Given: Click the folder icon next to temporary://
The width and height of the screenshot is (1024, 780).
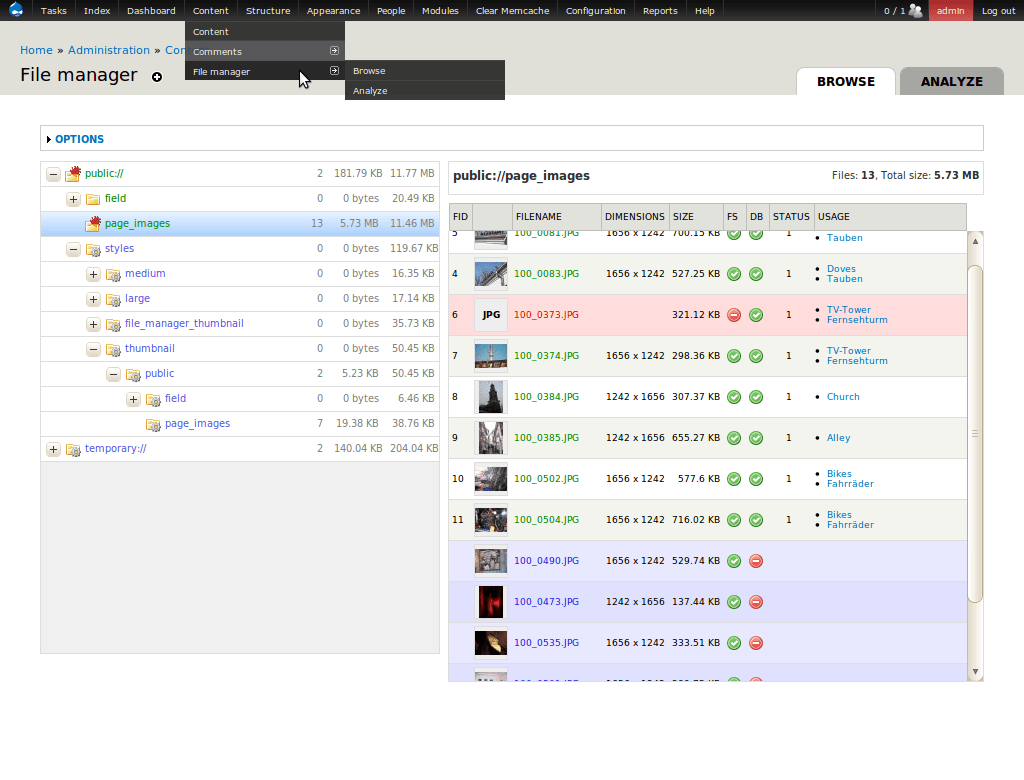Looking at the screenshot, I should click(72, 449).
